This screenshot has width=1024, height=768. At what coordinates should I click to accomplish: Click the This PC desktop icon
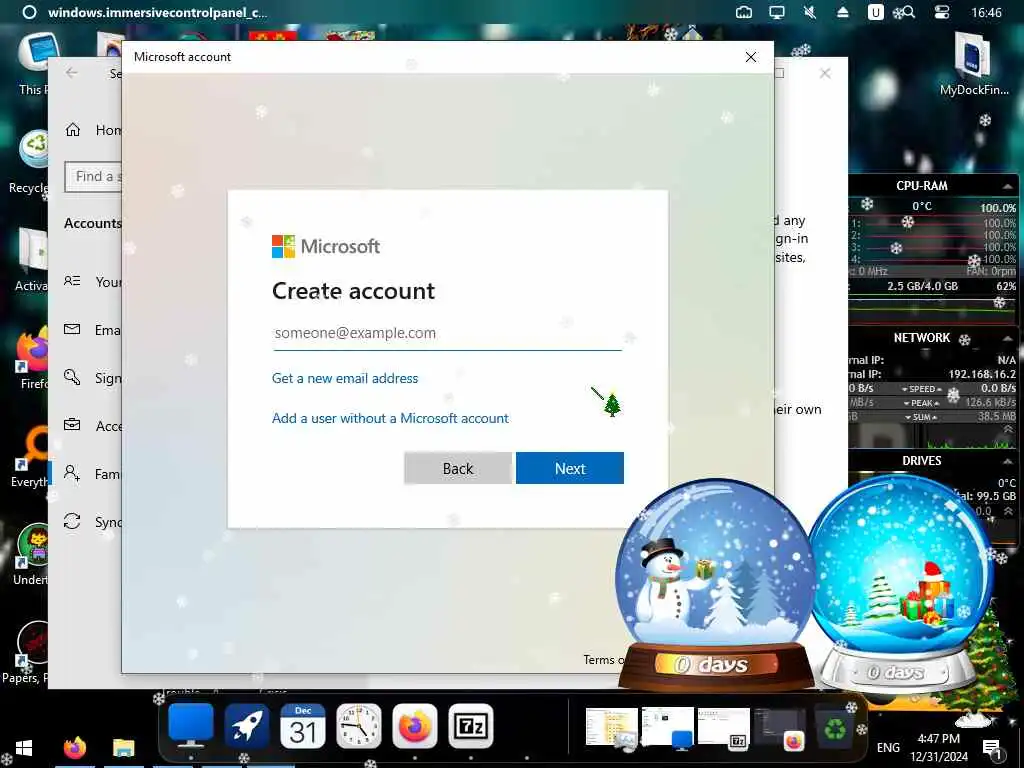click(33, 64)
